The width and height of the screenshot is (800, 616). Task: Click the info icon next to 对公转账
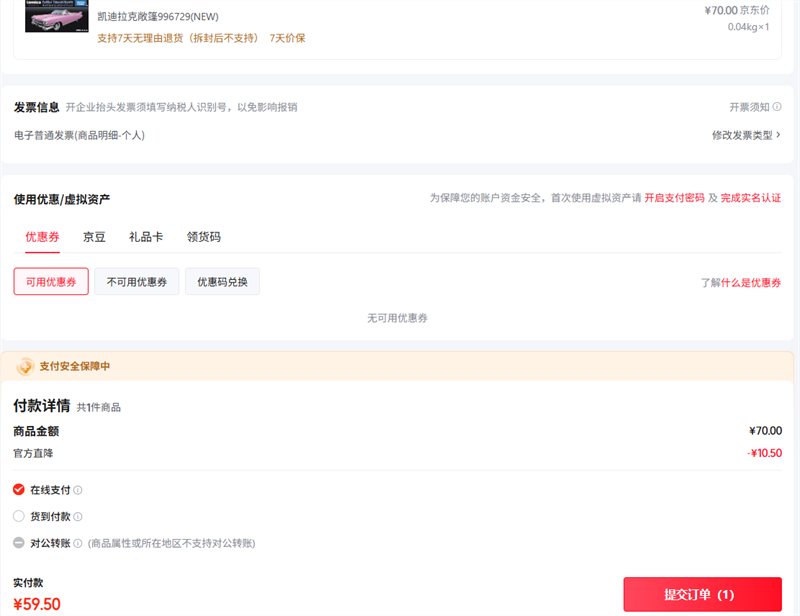click(78, 543)
